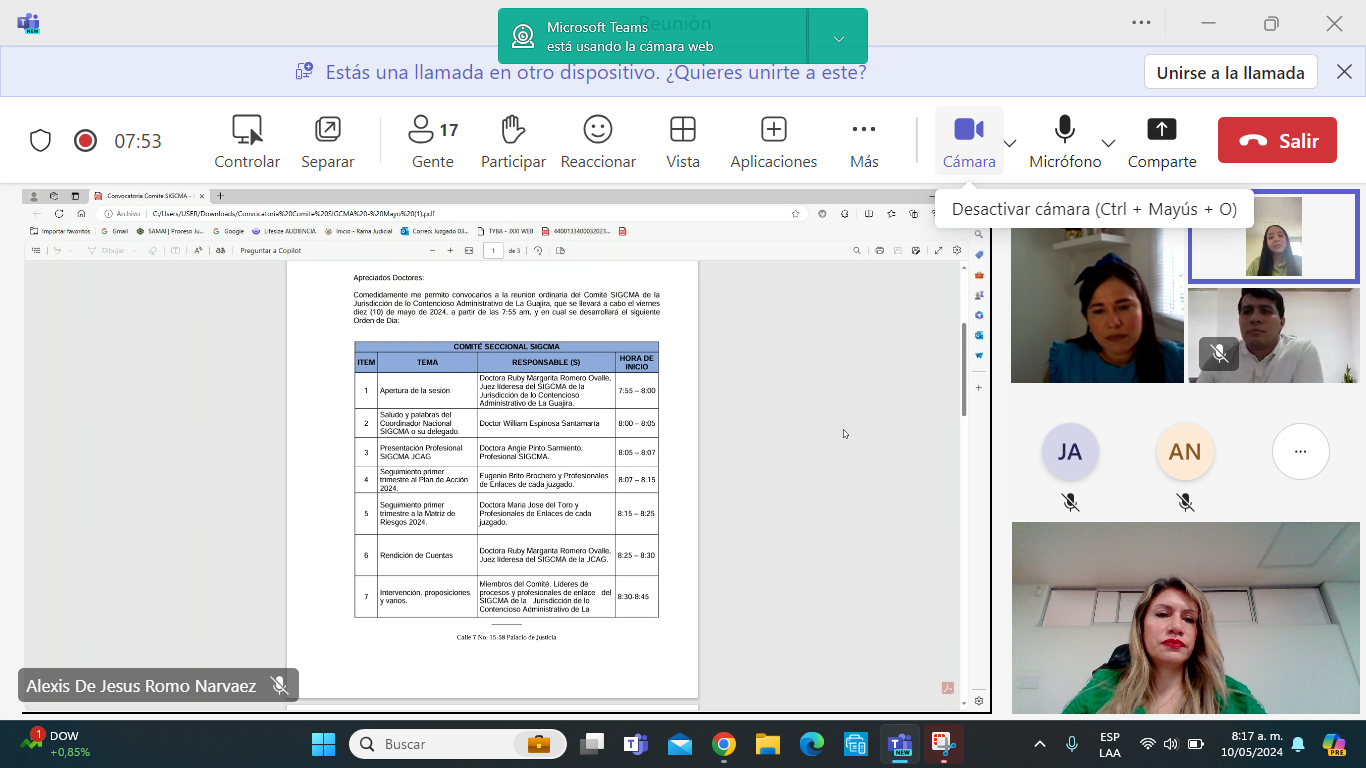This screenshot has height=768, width=1366.
Task: Open Task View from the taskbar
Action: pyautogui.click(x=593, y=744)
